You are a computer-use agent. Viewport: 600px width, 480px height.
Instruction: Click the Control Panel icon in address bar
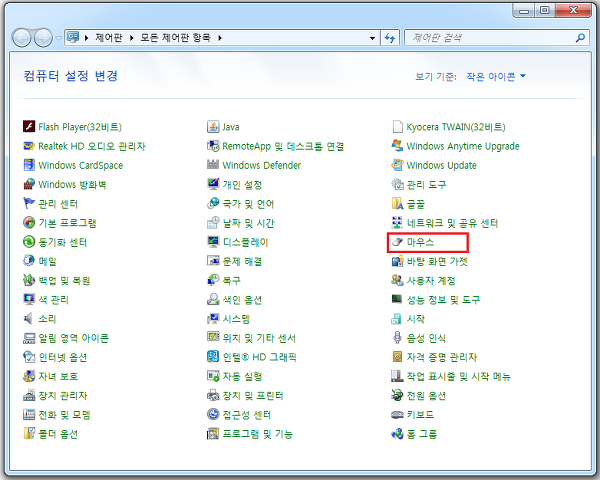point(73,37)
